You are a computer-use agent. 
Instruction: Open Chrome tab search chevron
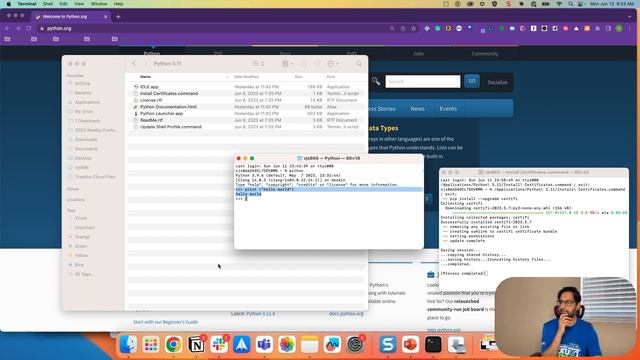(630, 17)
